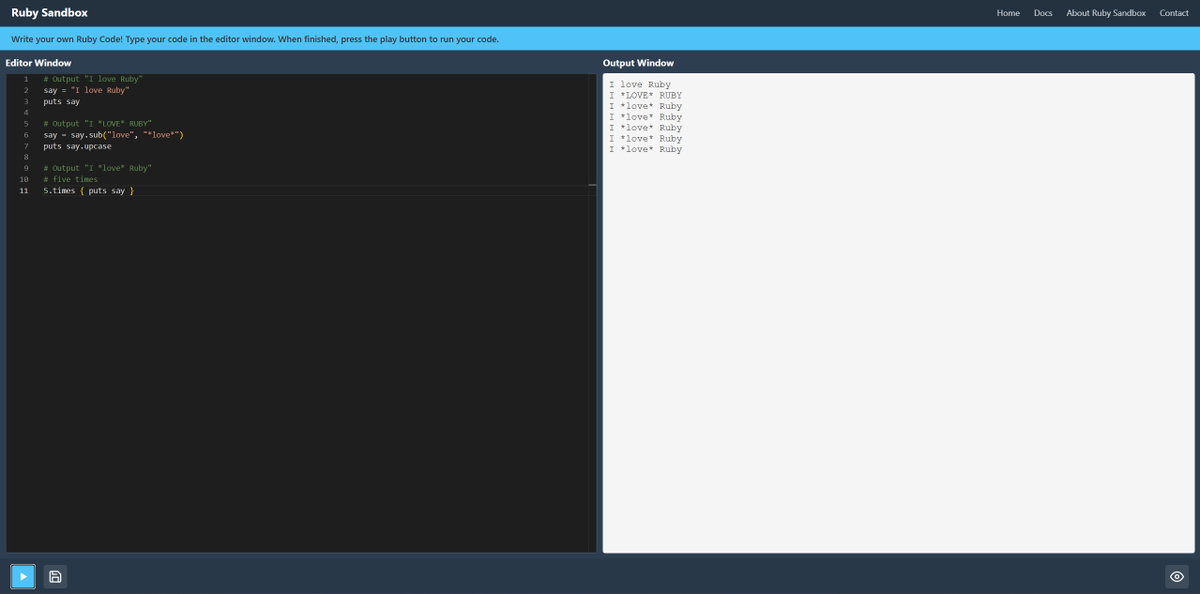
Task: Click comment '# Output "I *love* Ruby"' on line 9
Action: coord(97,168)
